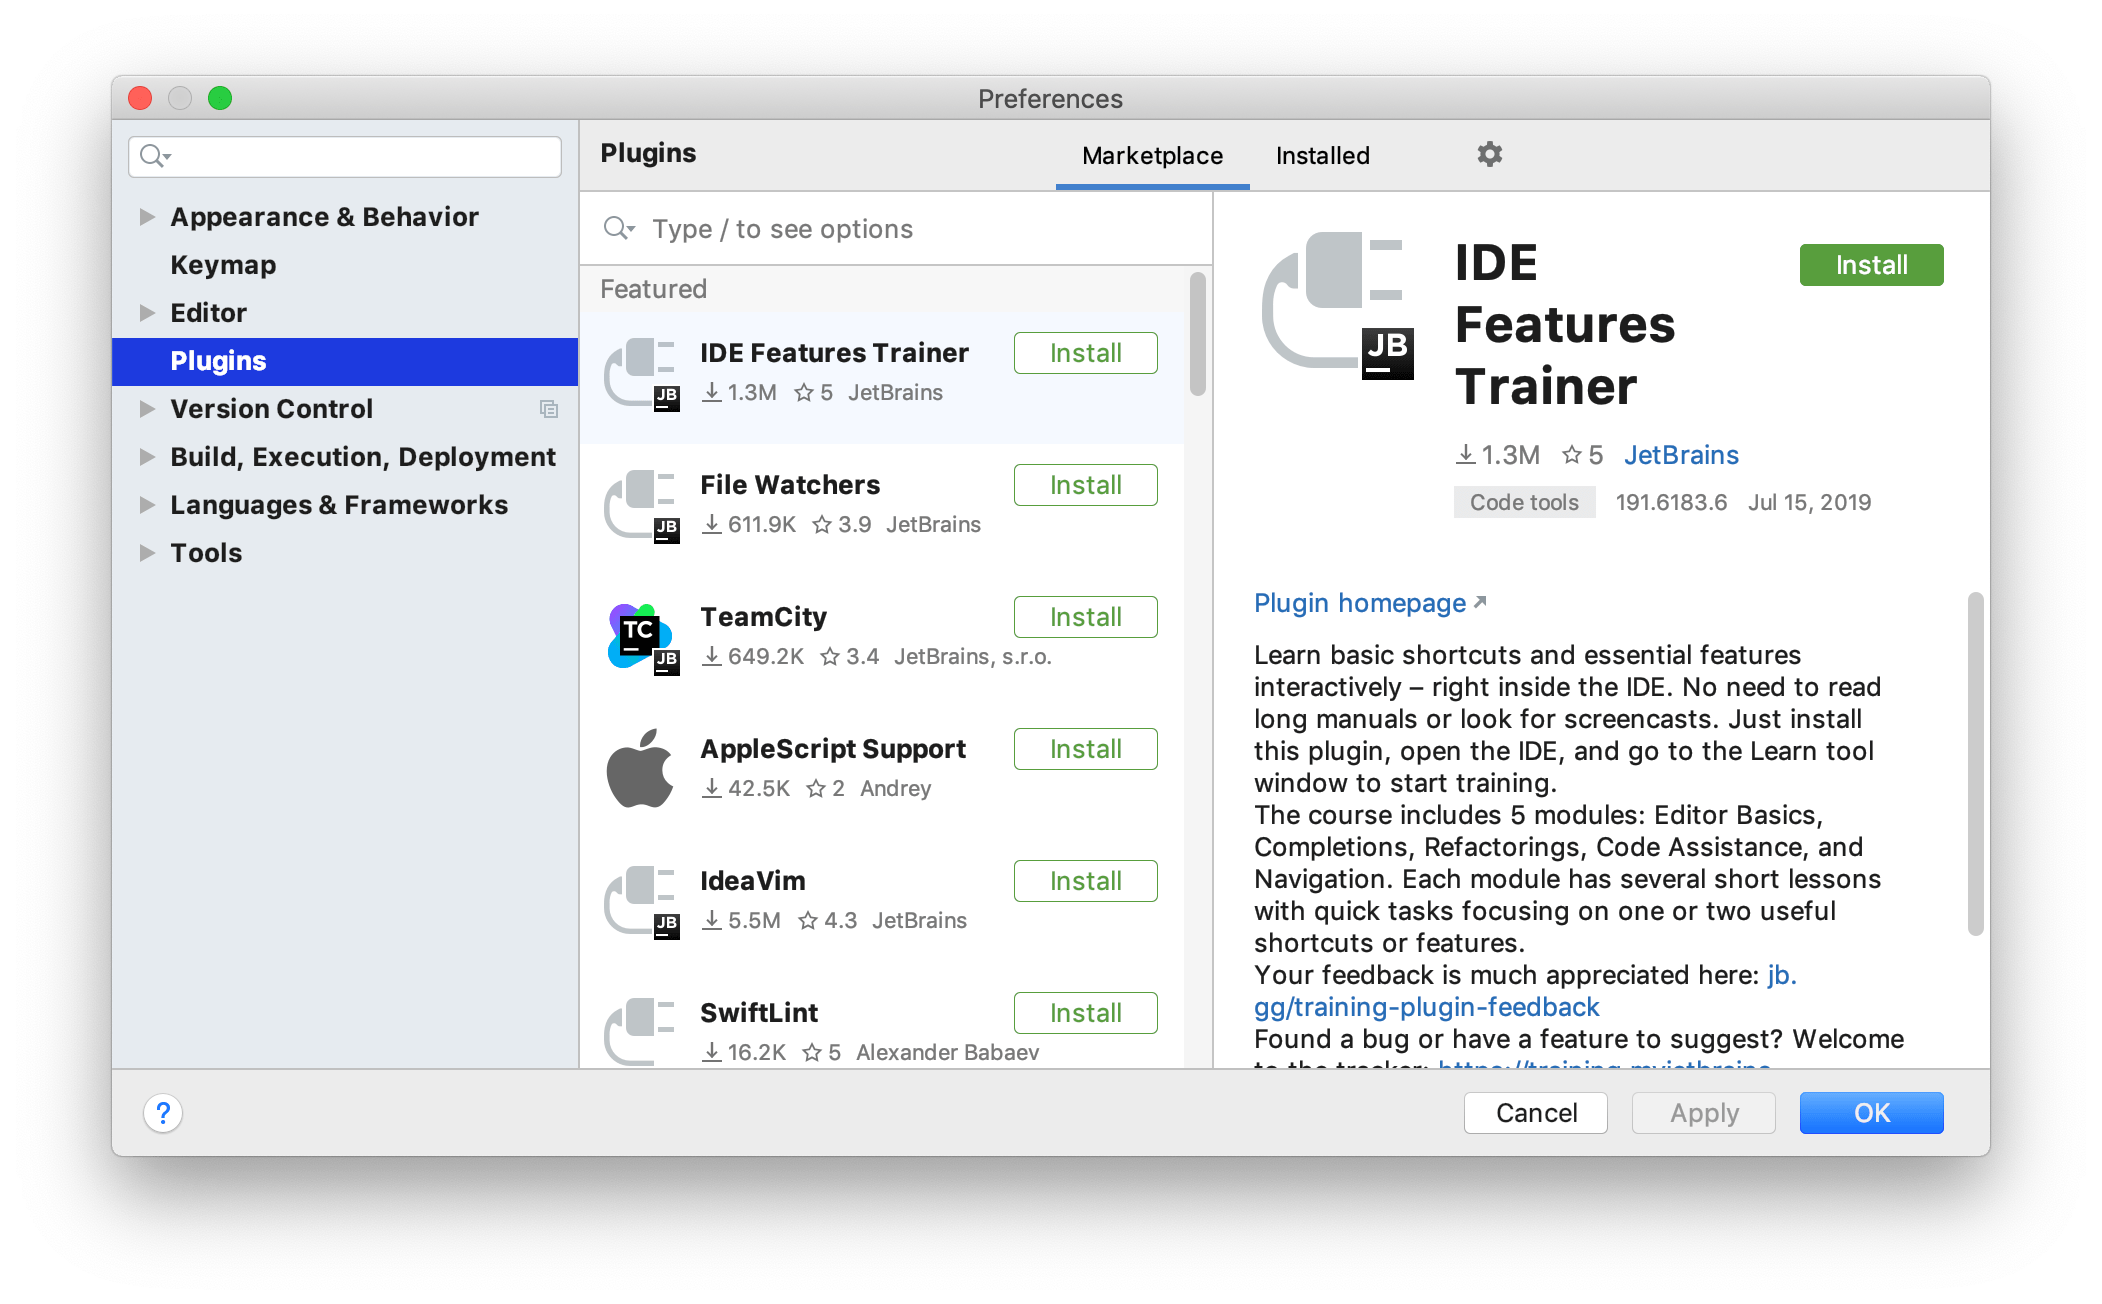Screen dimensions: 2102x1304
Task: Expand the Editor settings section
Action: [x=147, y=313]
